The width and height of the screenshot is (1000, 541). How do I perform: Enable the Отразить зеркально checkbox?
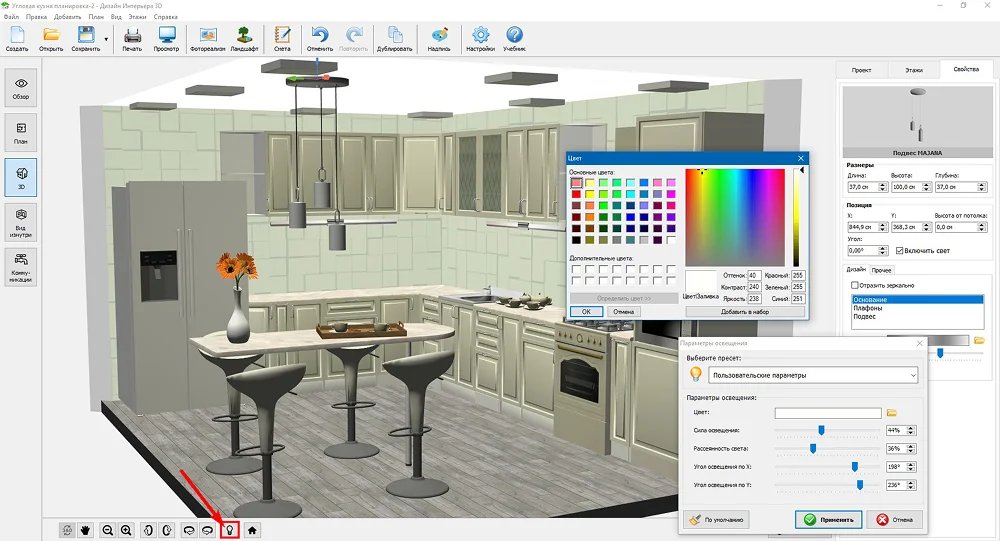(x=854, y=285)
